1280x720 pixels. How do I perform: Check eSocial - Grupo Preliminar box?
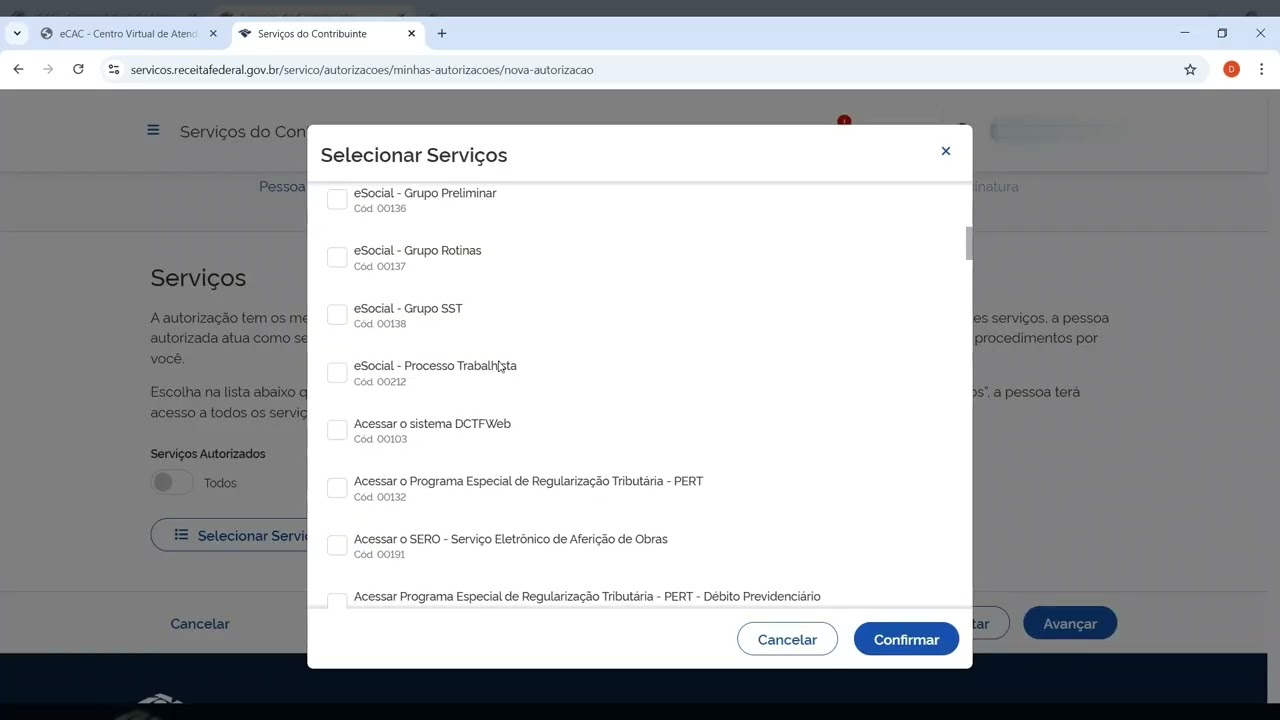(337, 199)
